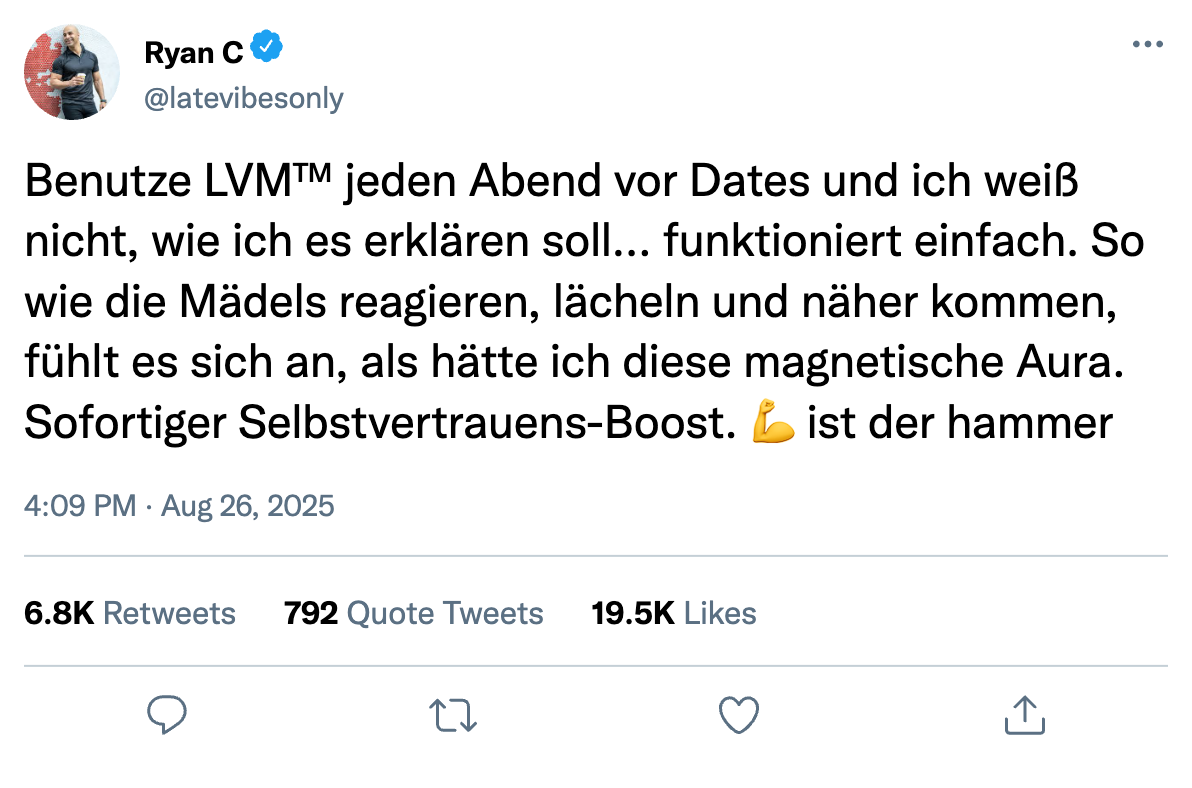Show the 792 Quote Tweets
The width and height of the screenshot is (1192, 788).
click(x=414, y=613)
